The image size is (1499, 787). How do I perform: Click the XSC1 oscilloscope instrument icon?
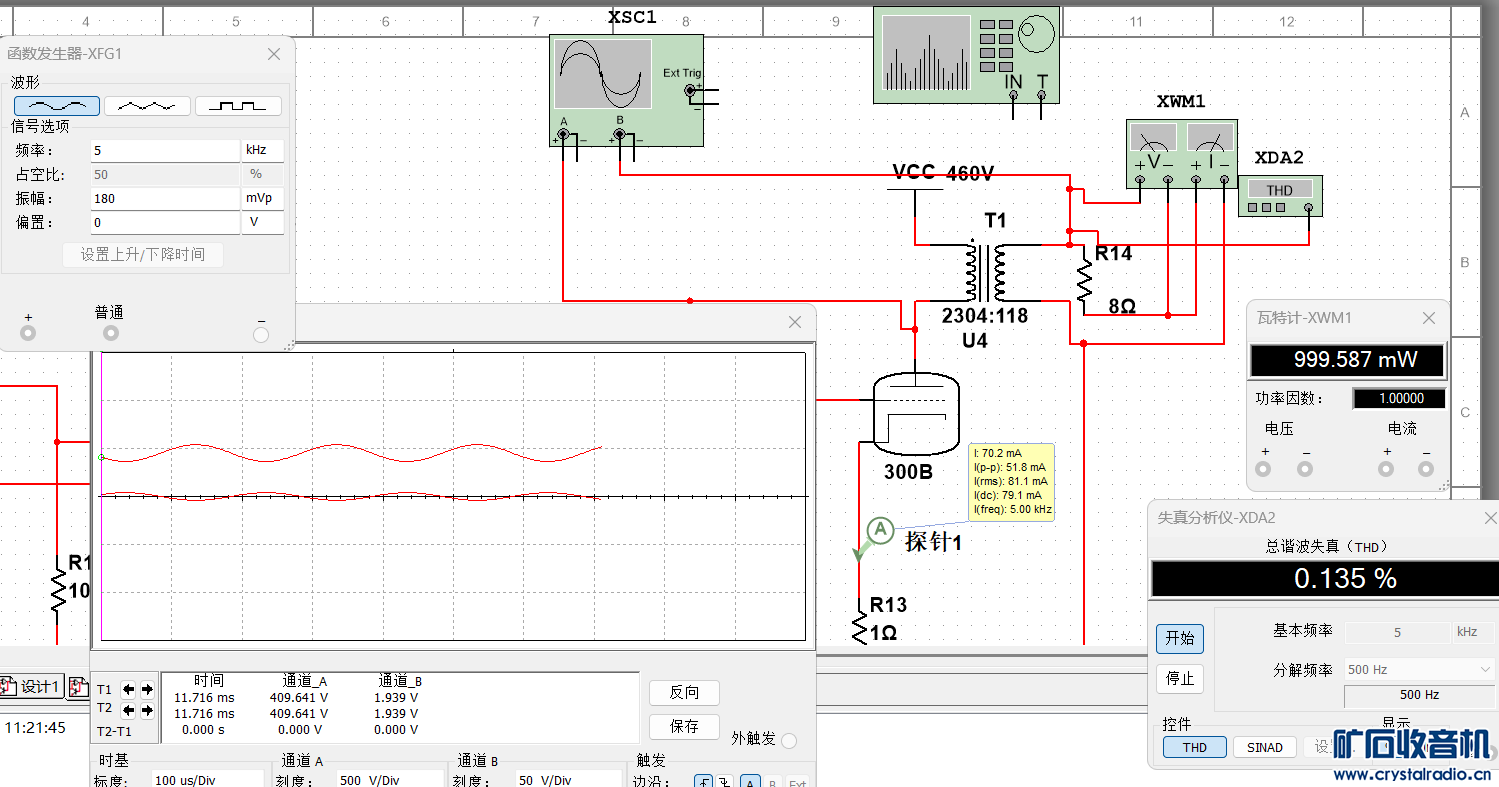[x=626, y=90]
